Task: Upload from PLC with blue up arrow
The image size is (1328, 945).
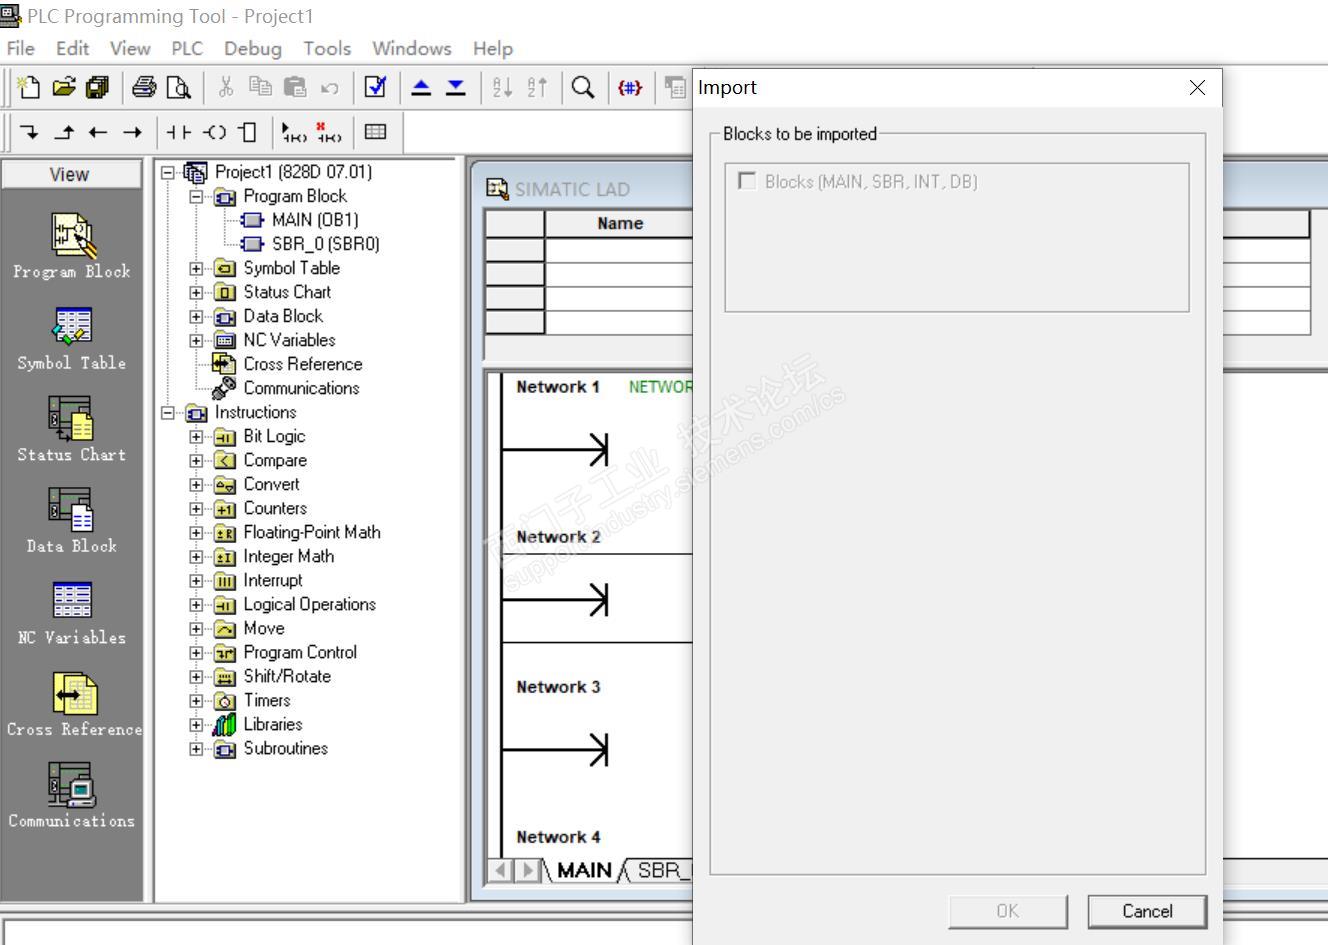Action: click(422, 88)
